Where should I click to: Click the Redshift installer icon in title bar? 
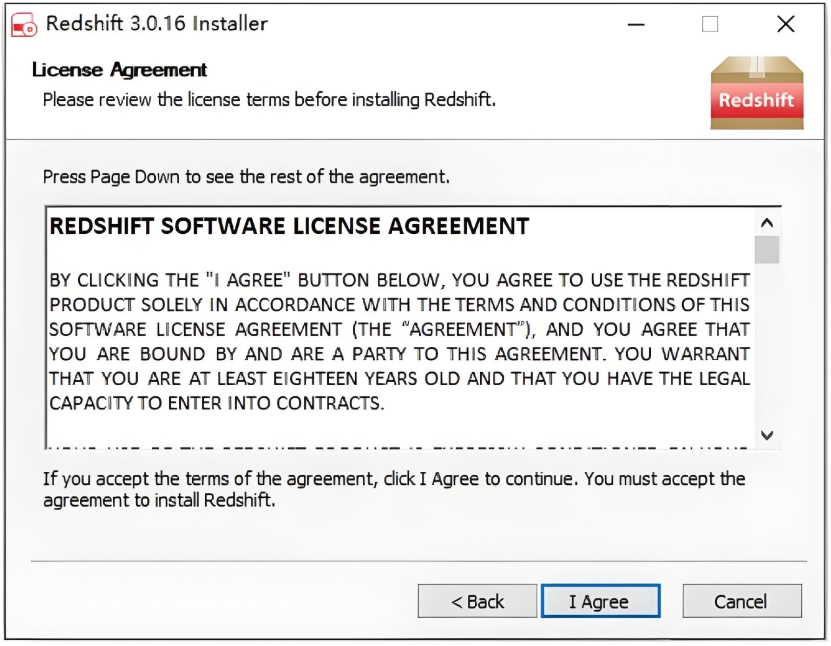23,25
